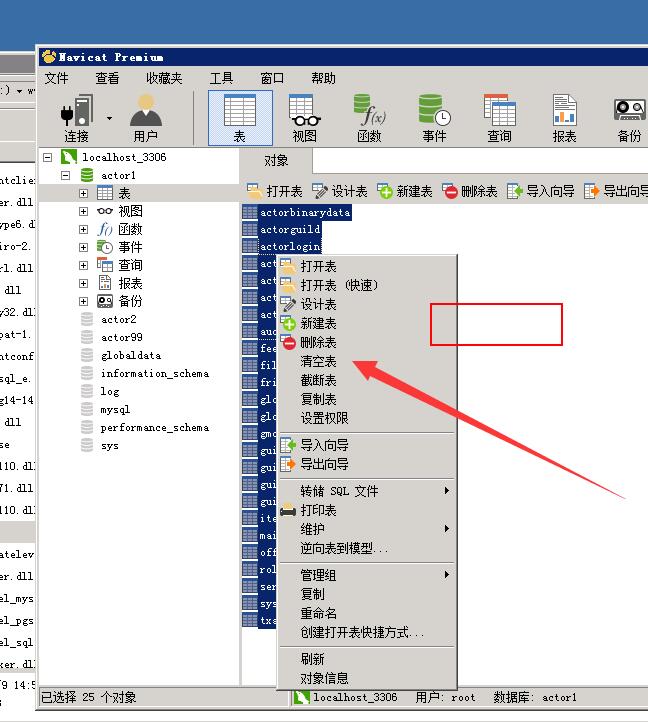
Task: Click the Report (报表) toolbar icon
Action: point(564,117)
